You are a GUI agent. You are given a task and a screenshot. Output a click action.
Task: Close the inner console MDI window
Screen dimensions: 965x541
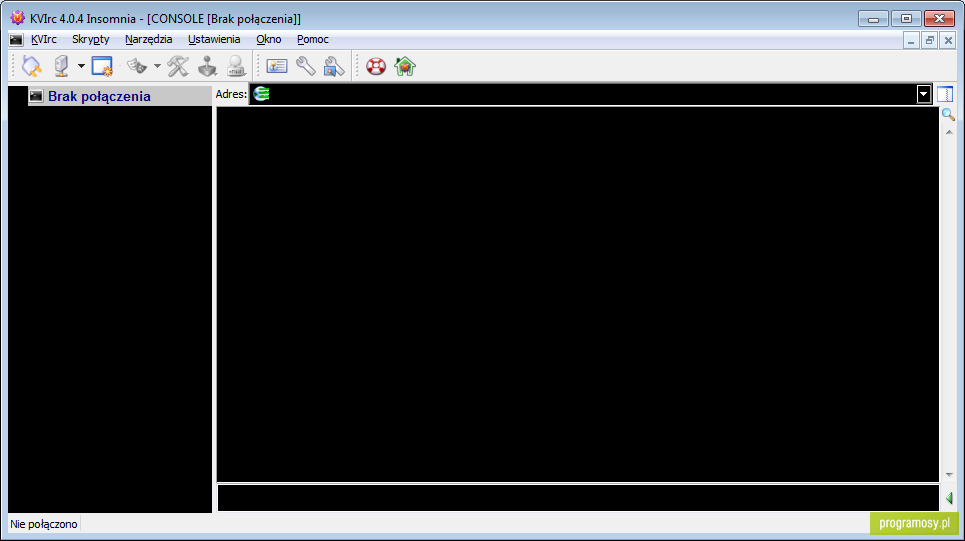tap(948, 41)
